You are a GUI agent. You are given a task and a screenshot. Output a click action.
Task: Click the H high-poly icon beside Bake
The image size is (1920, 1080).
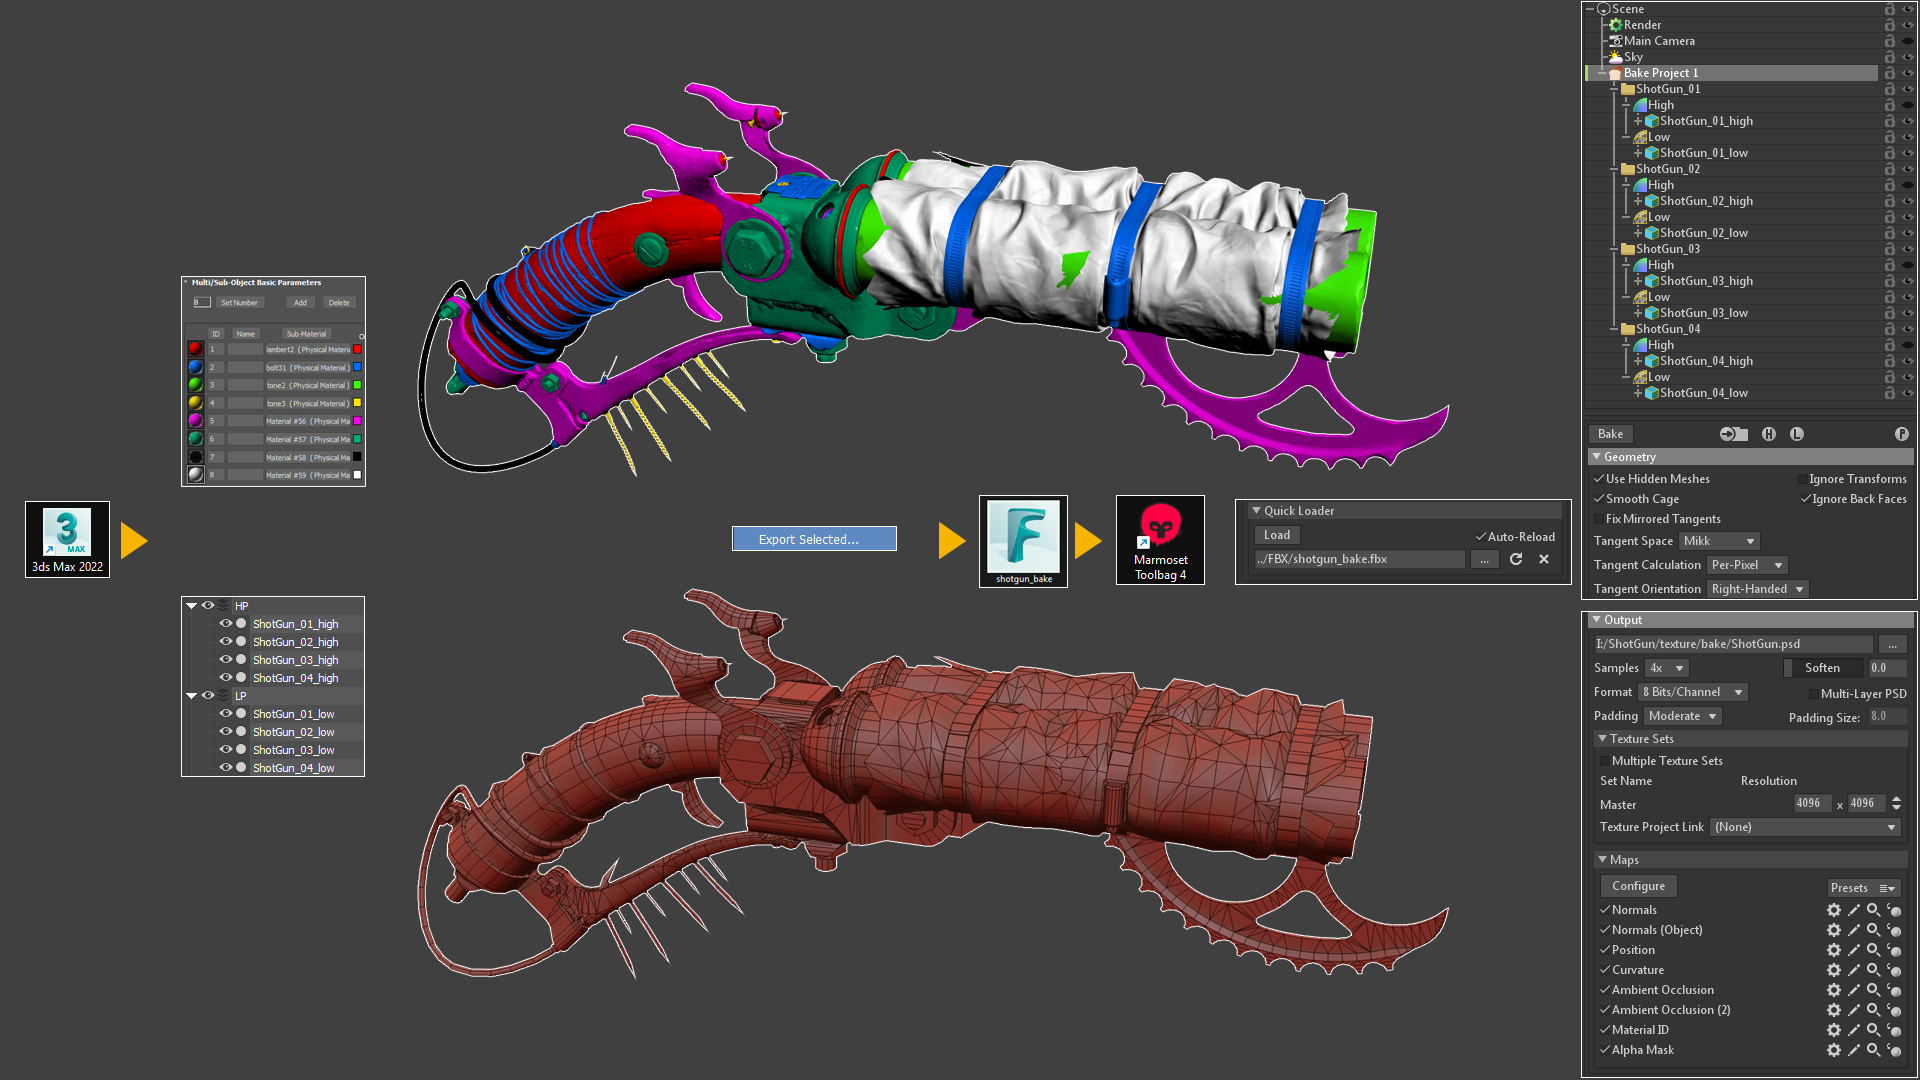click(1768, 434)
